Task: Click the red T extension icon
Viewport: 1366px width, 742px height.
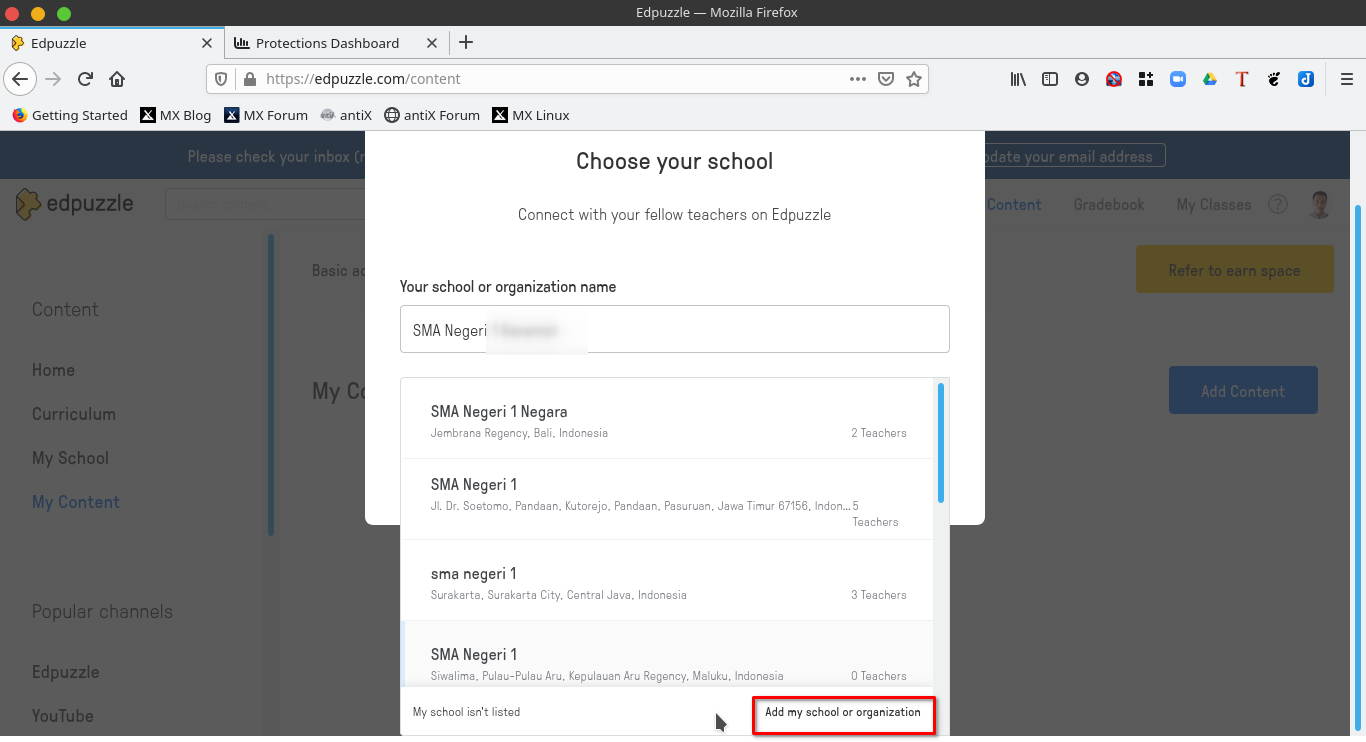Action: (x=1242, y=79)
